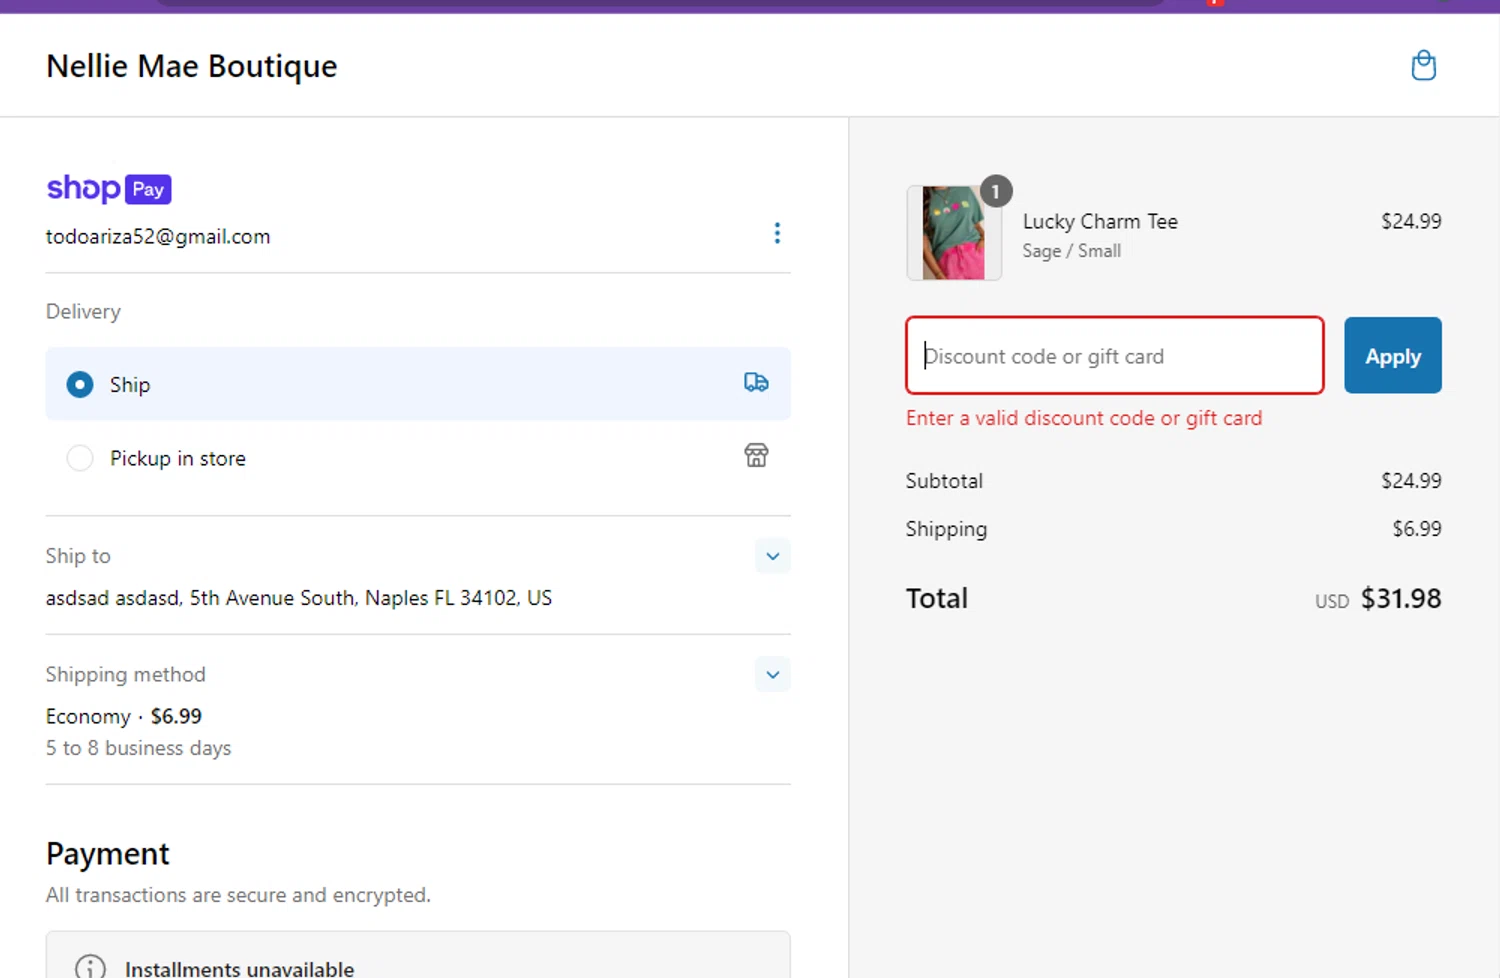Select the Pickup in store radio button
1500x978 pixels.
(x=80, y=458)
